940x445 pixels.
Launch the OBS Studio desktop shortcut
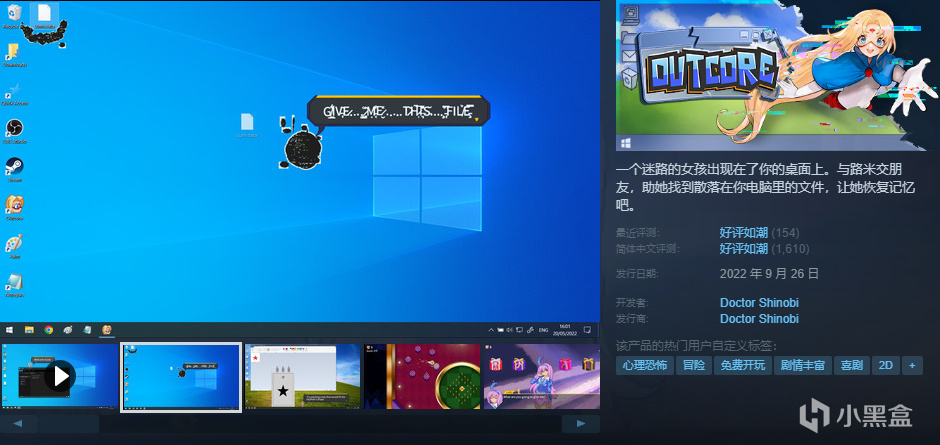[x=14, y=130]
